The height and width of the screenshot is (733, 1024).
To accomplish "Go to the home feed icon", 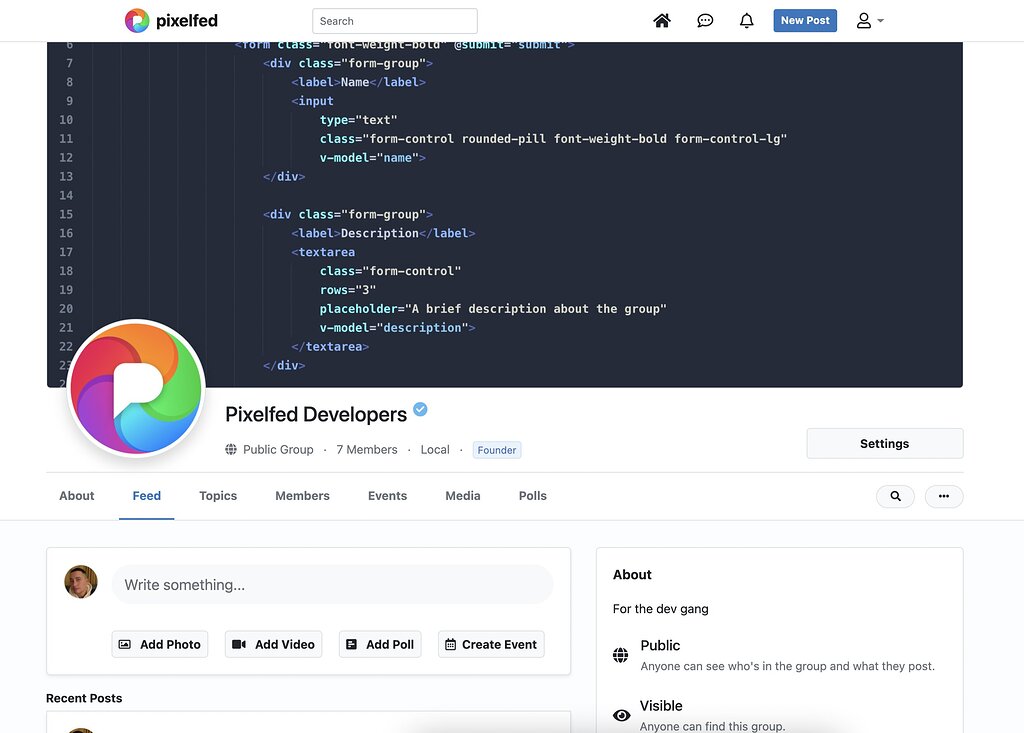I will pyautogui.click(x=662, y=21).
